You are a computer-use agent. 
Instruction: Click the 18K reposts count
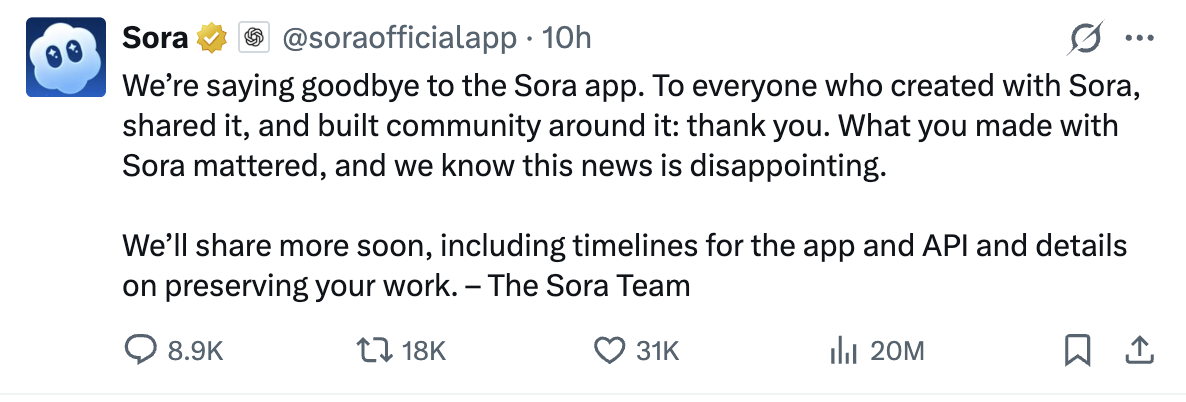point(422,351)
